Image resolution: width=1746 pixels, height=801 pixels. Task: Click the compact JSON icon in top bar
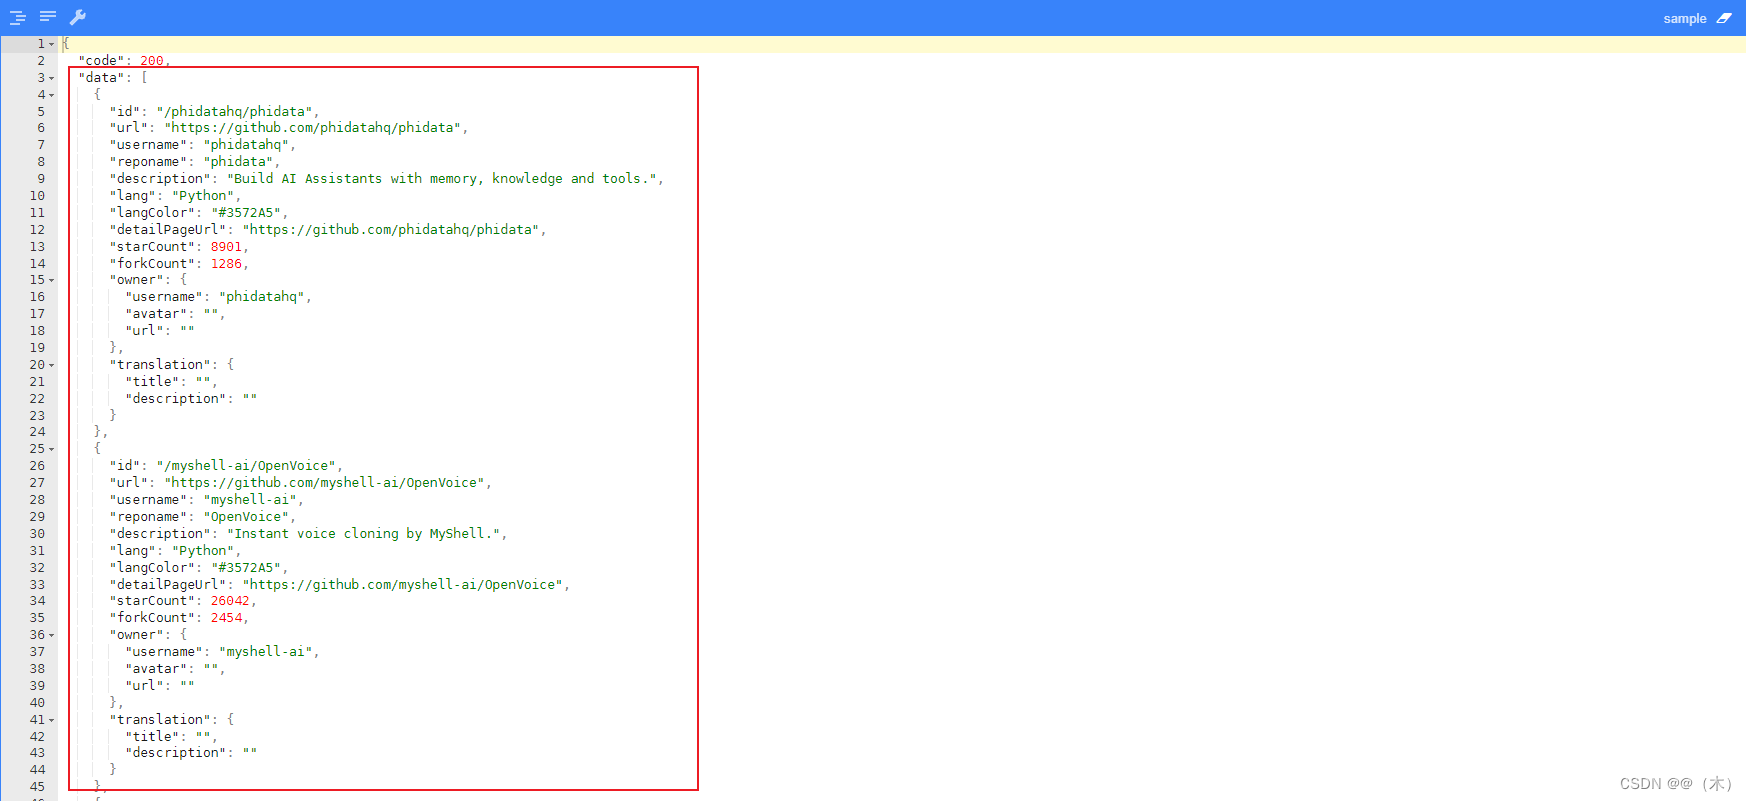[48, 16]
